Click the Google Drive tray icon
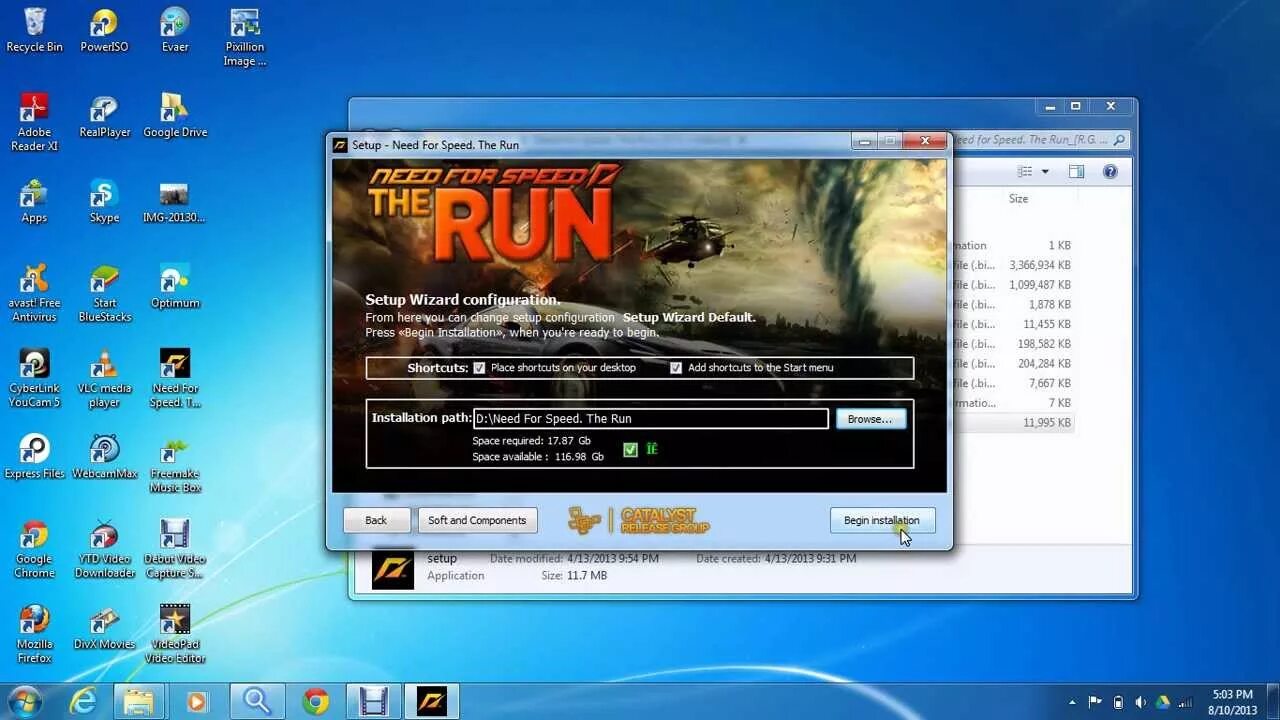This screenshot has height=720, width=1280. pyautogui.click(x=1163, y=702)
